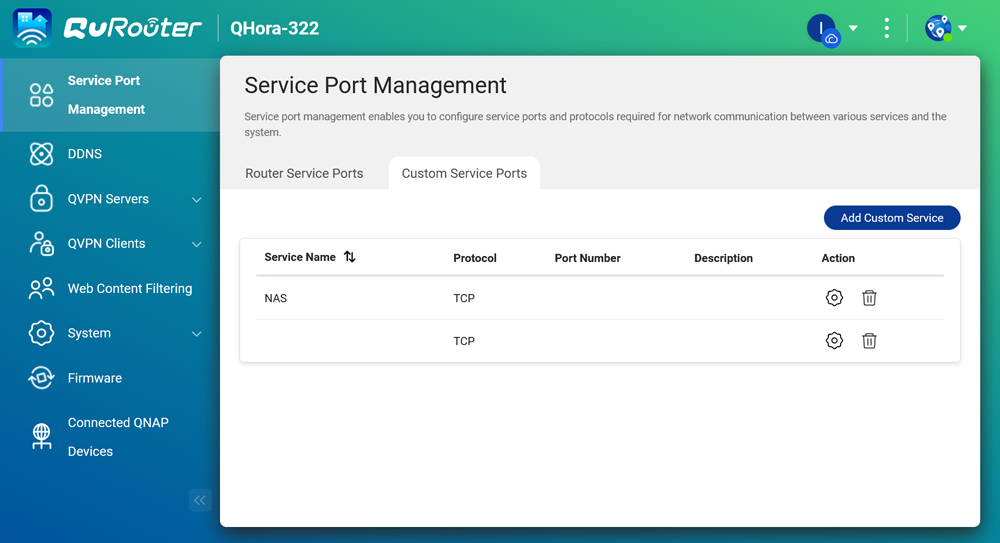Screen dimensions: 1000x543
Task: Open dropdown arrow beside the user avatar
Action: [x=853, y=28]
